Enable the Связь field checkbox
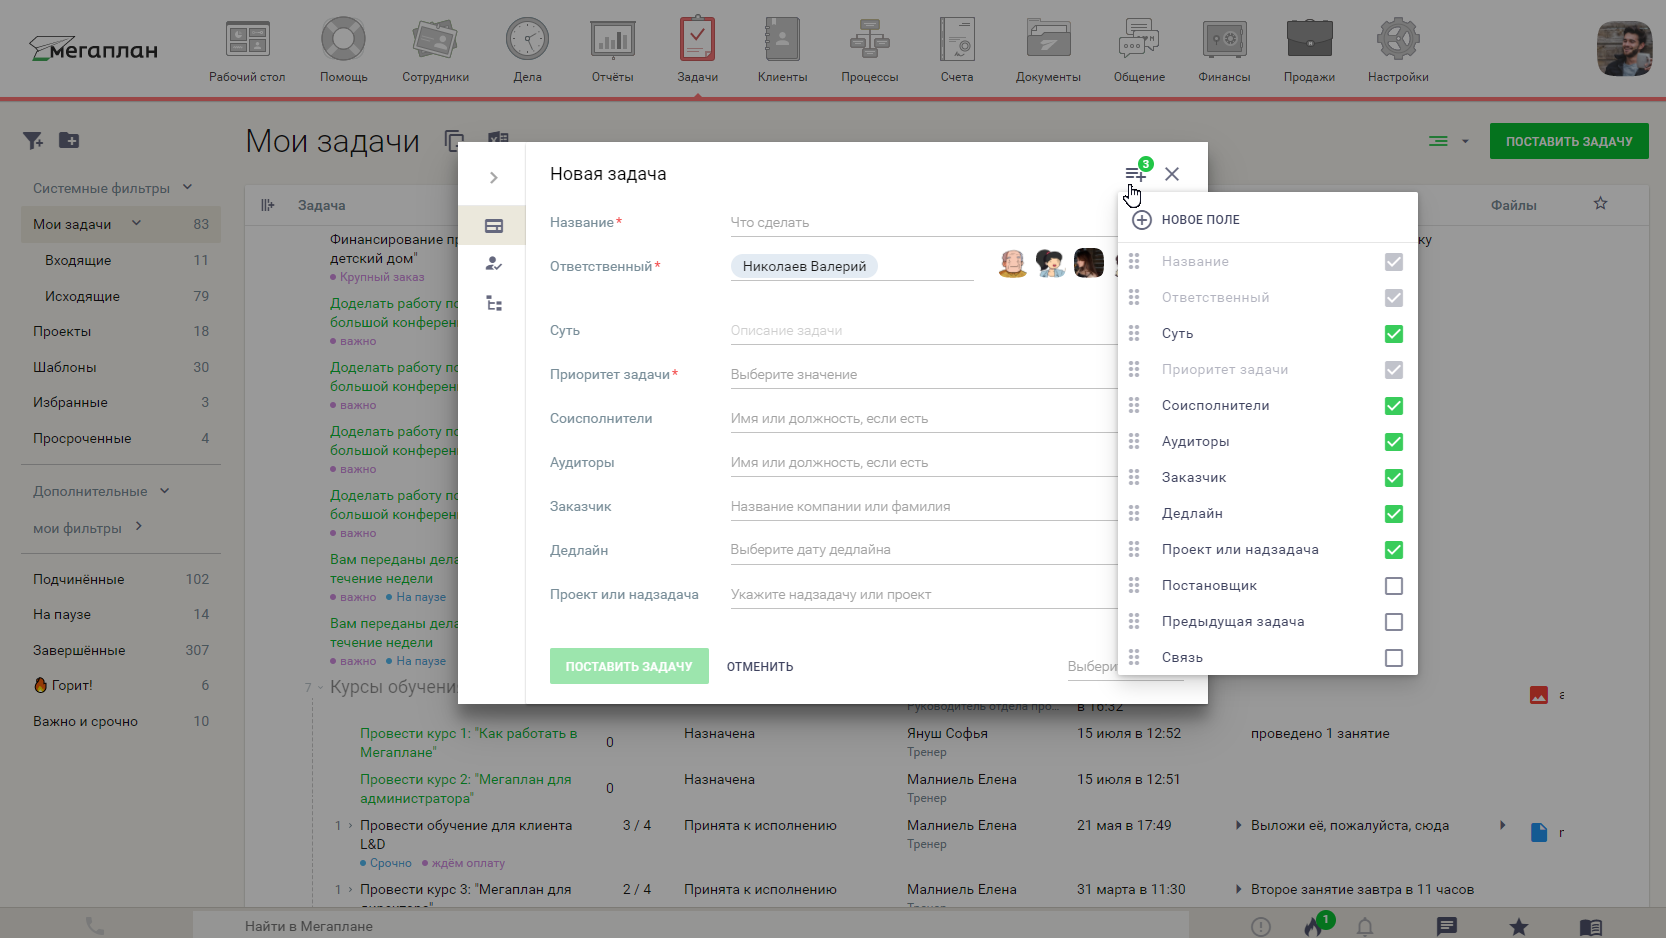The height and width of the screenshot is (938, 1666). pyautogui.click(x=1393, y=658)
